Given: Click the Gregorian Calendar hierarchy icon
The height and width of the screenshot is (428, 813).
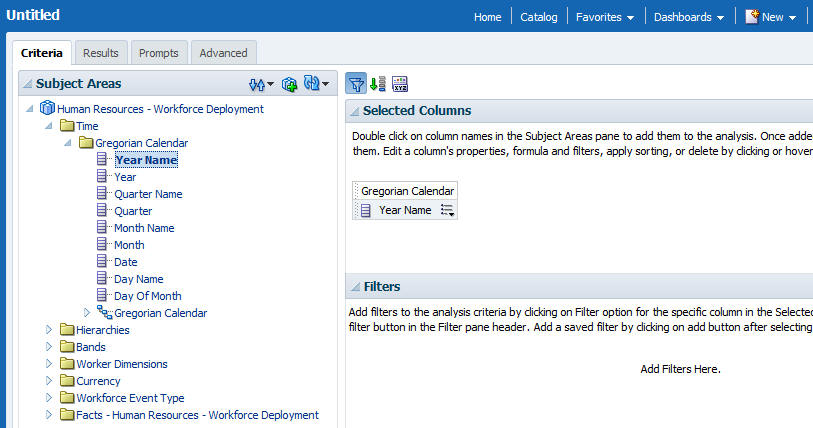Looking at the screenshot, I should coord(105,312).
